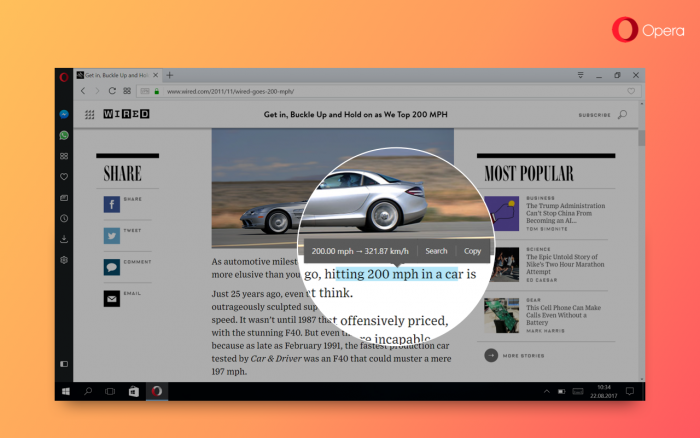Open the Opera main menu logo
Viewport: 700px width, 438px height.
click(x=63, y=76)
